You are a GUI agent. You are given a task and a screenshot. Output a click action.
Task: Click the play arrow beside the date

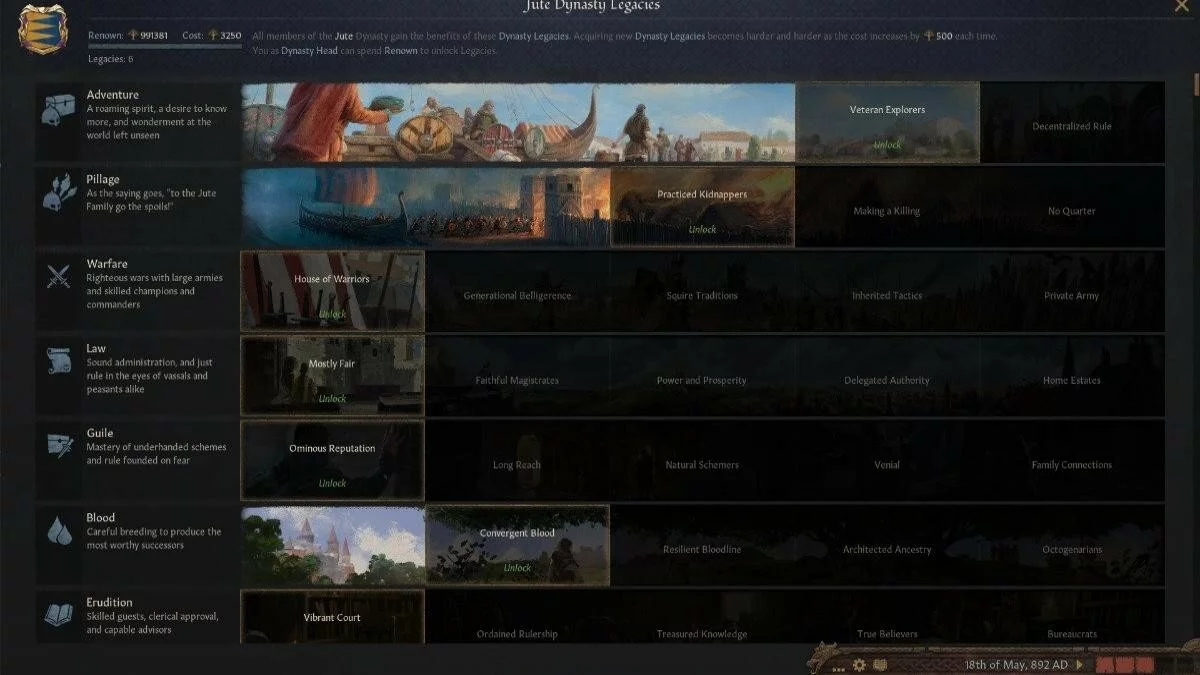click(1077, 665)
